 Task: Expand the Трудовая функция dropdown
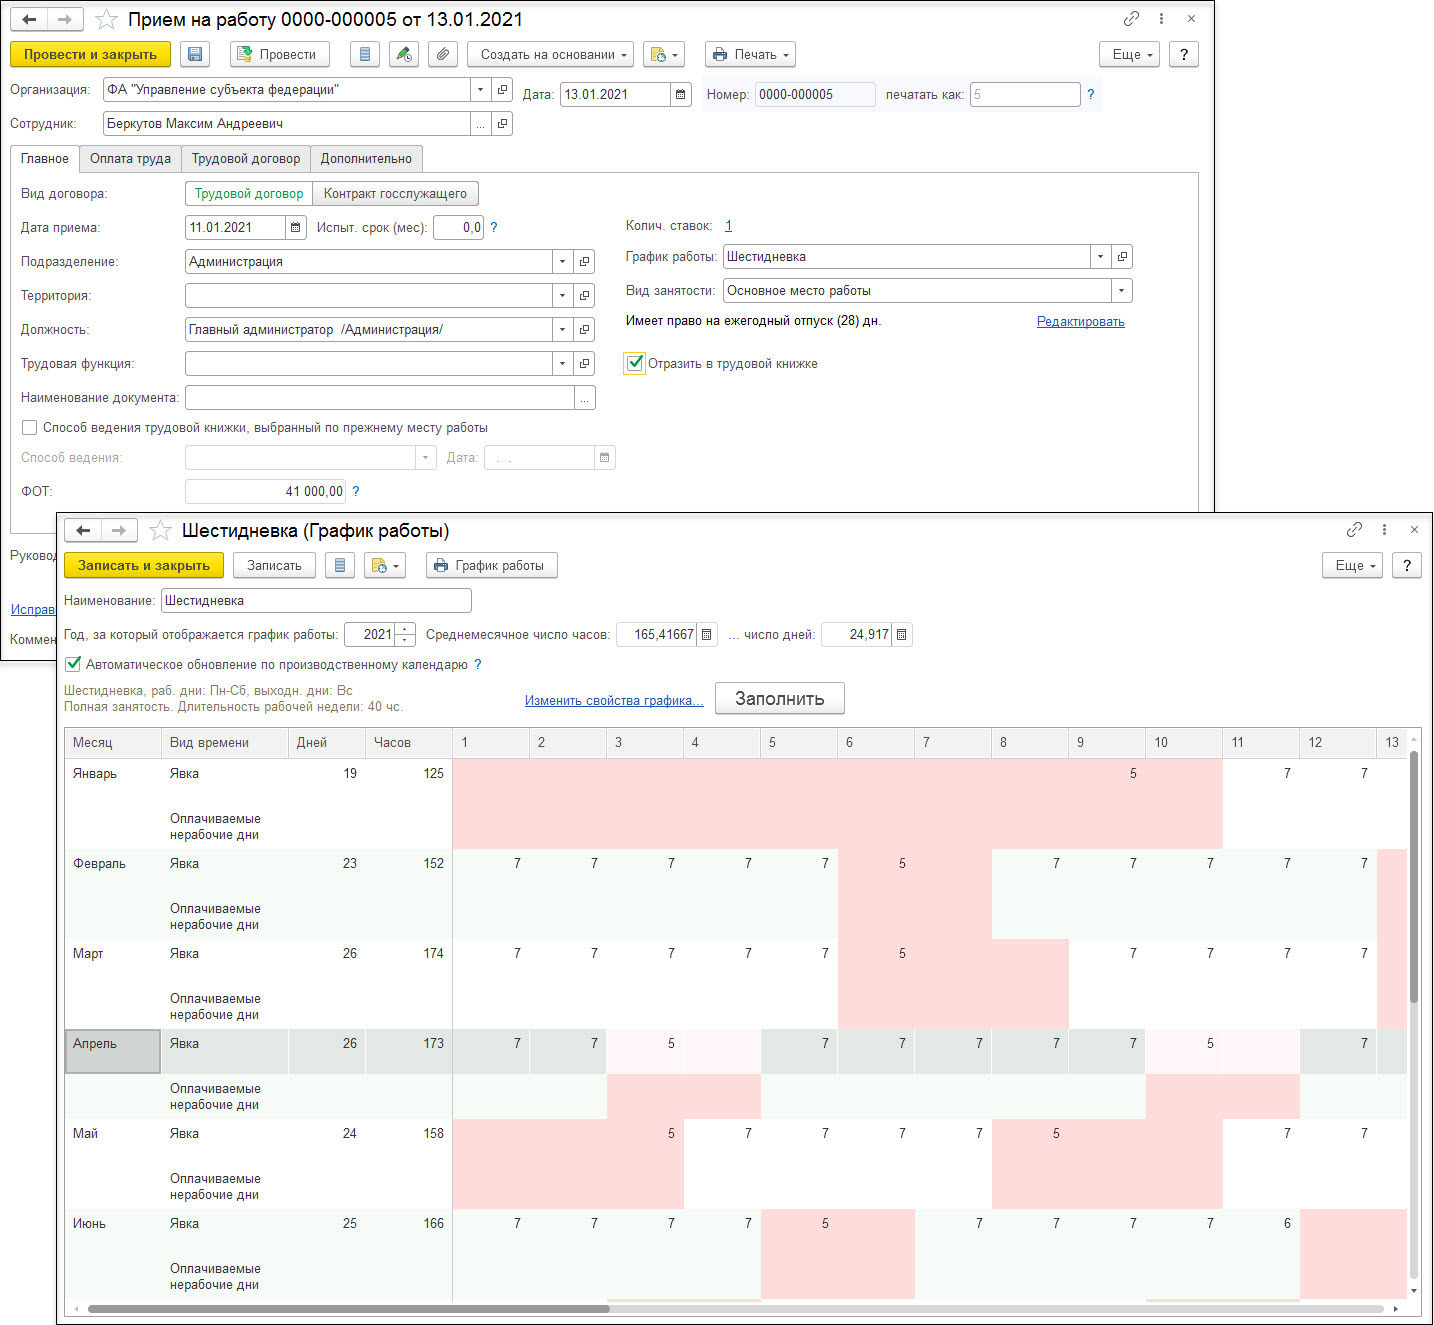point(563,363)
